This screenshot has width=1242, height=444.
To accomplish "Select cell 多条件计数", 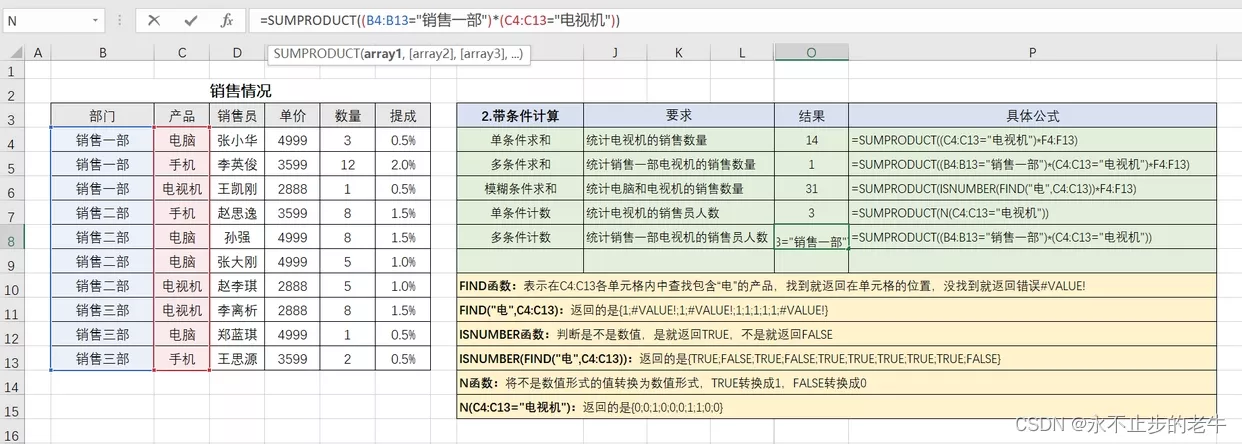I will pos(519,237).
